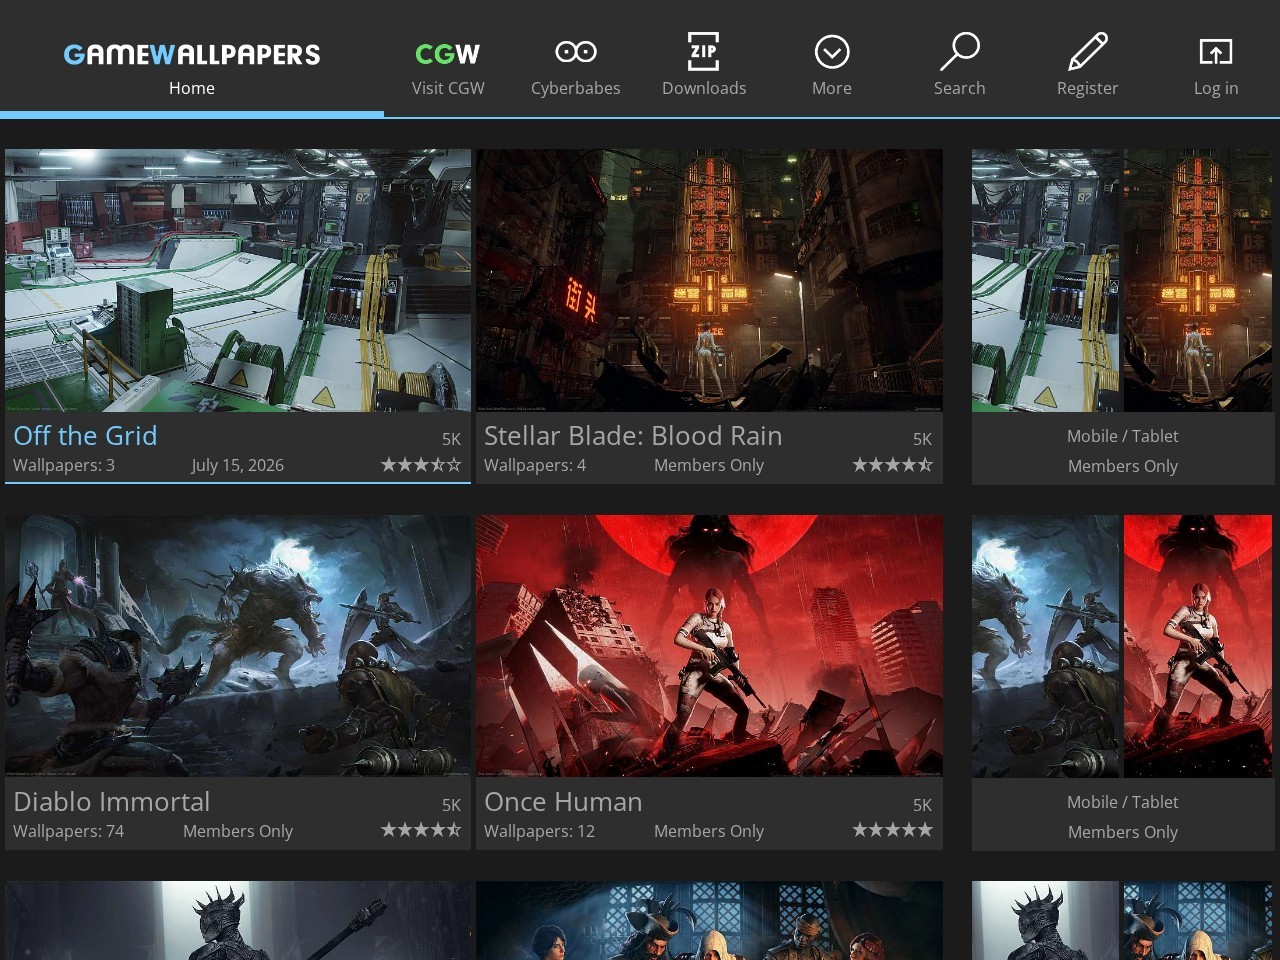Click "Wallpapers: 3" under Off the Grid
Screen dimensions: 1280x960
click(64, 465)
